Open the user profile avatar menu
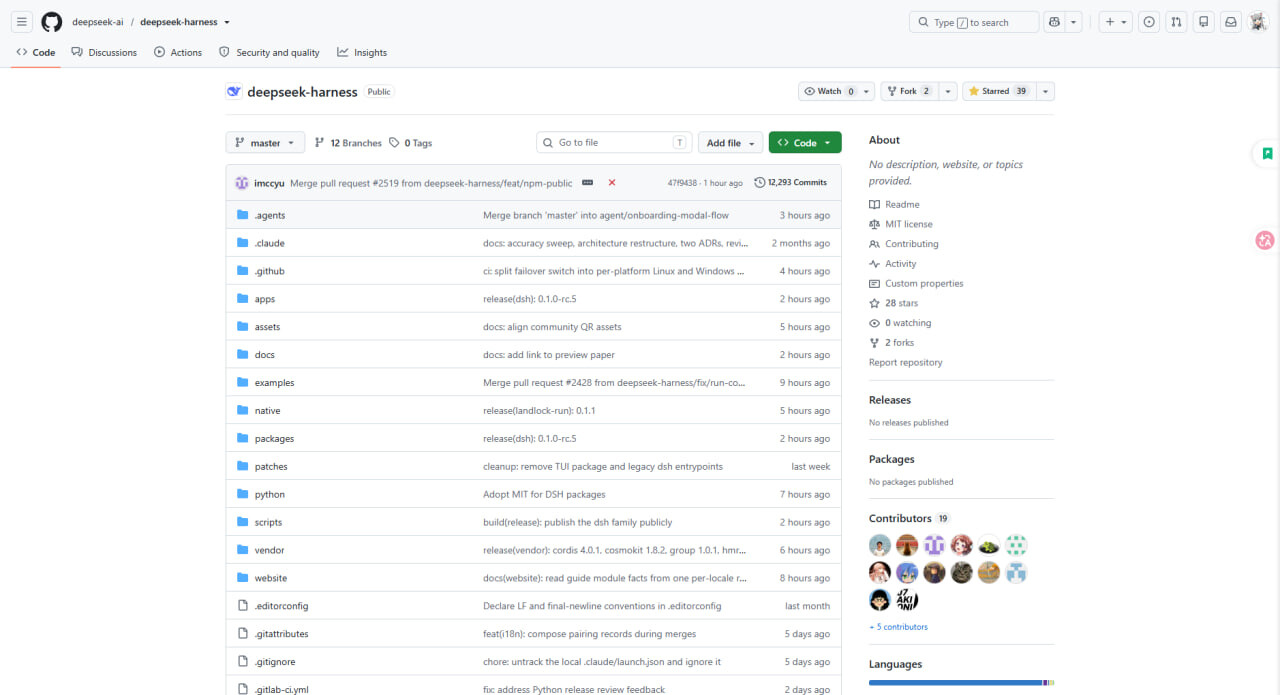The image size is (1280, 695). [x=1258, y=22]
